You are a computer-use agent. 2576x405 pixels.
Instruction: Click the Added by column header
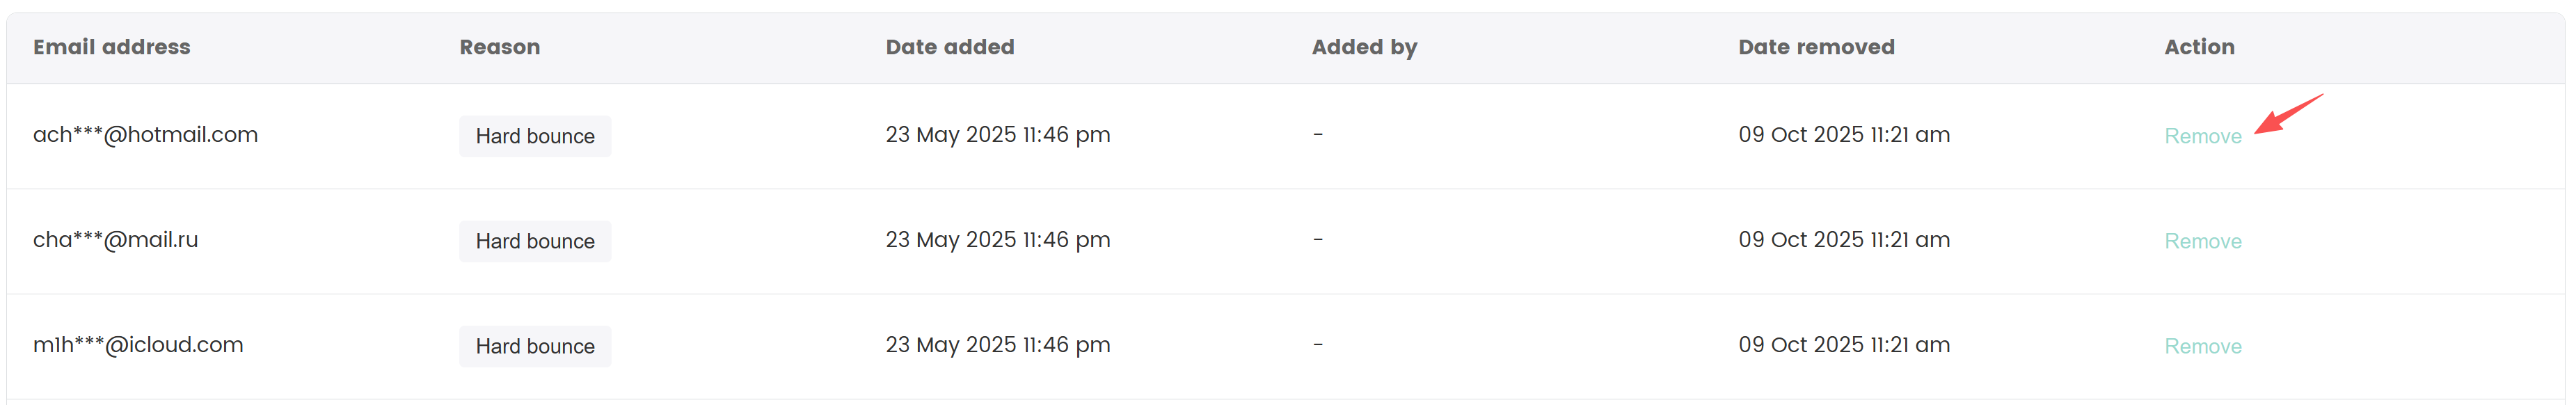tap(1364, 47)
